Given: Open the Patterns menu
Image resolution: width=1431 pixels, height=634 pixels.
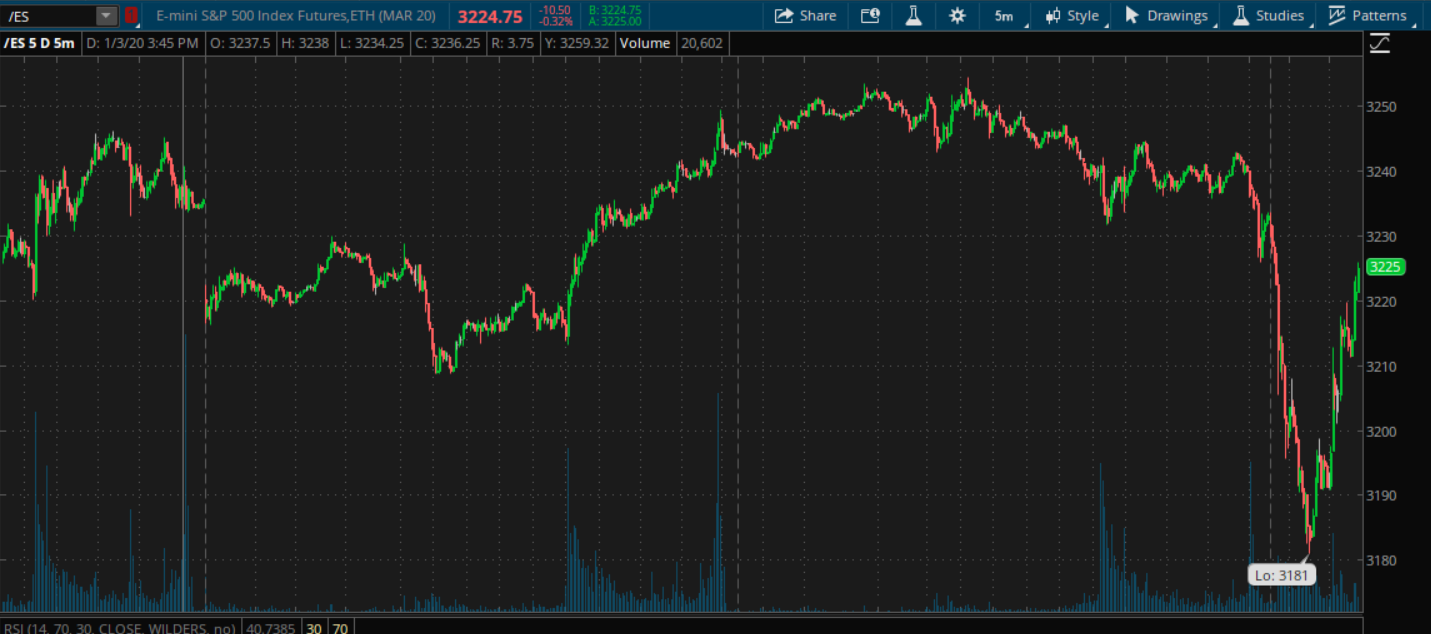Looking at the screenshot, I should point(1367,15).
